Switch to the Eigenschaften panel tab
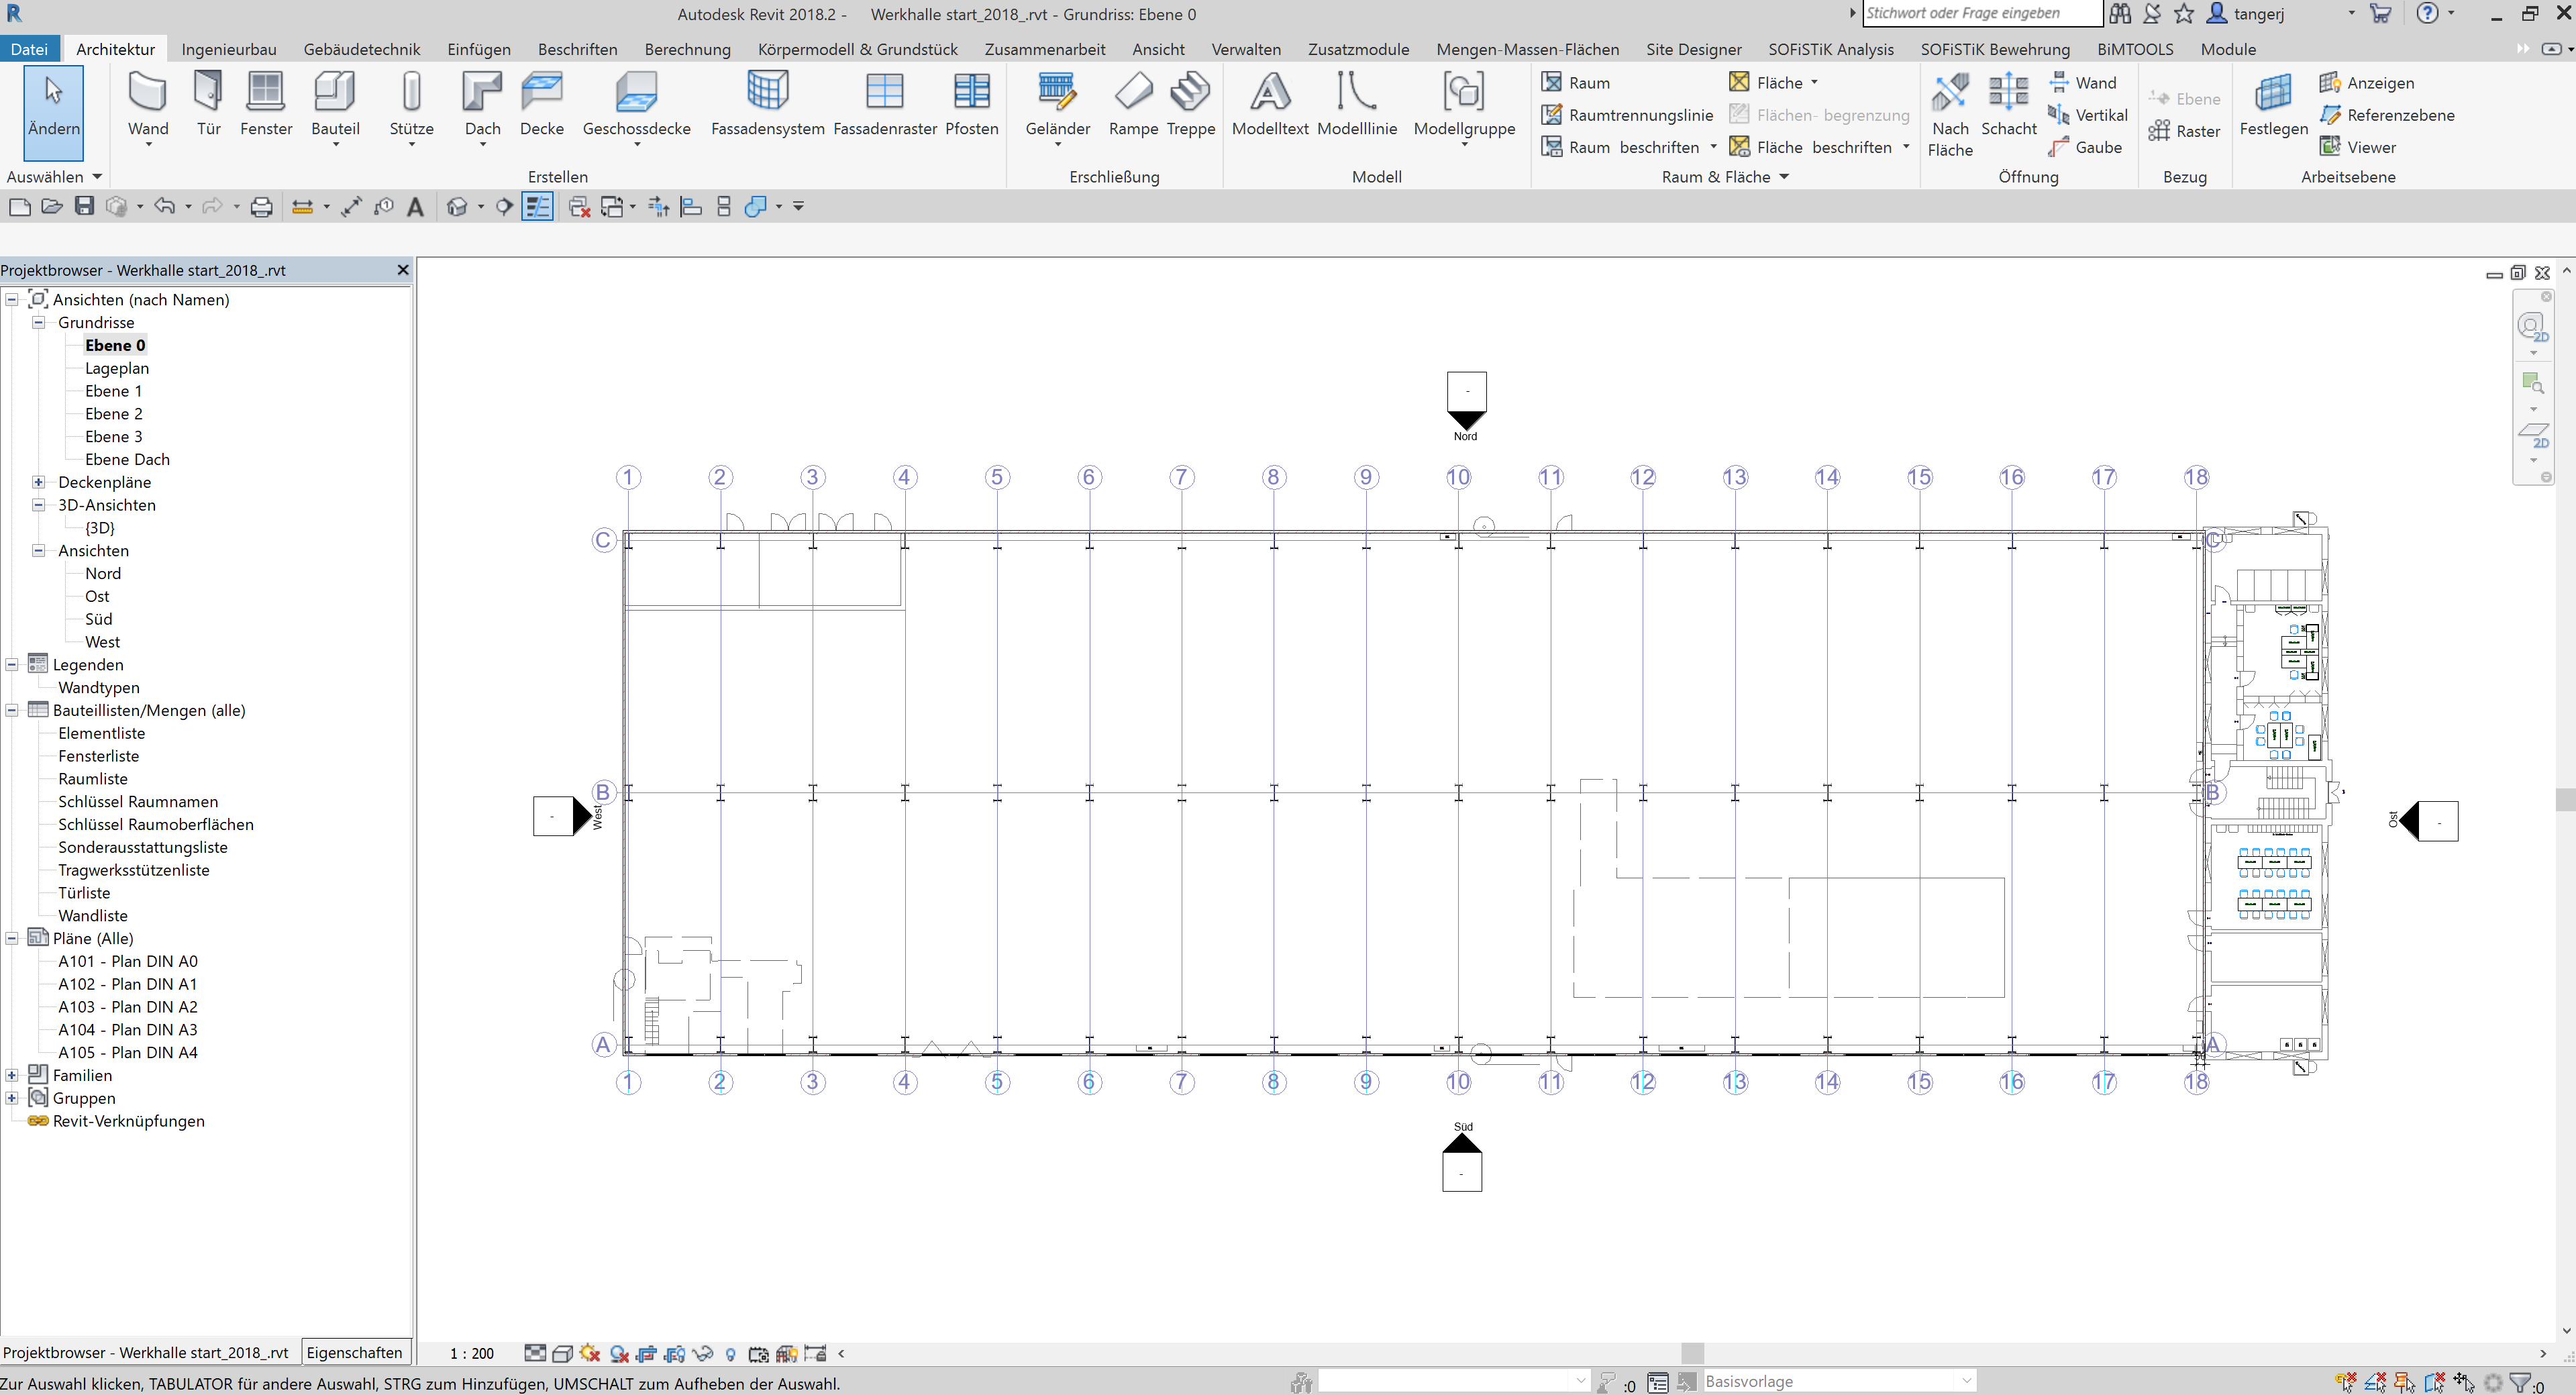 354,1352
